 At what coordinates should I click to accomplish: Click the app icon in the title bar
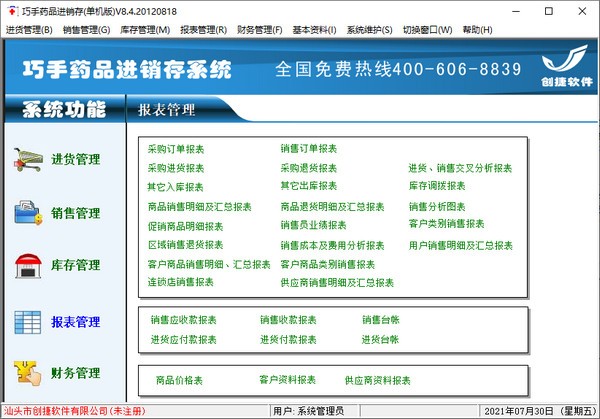tap(11, 11)
